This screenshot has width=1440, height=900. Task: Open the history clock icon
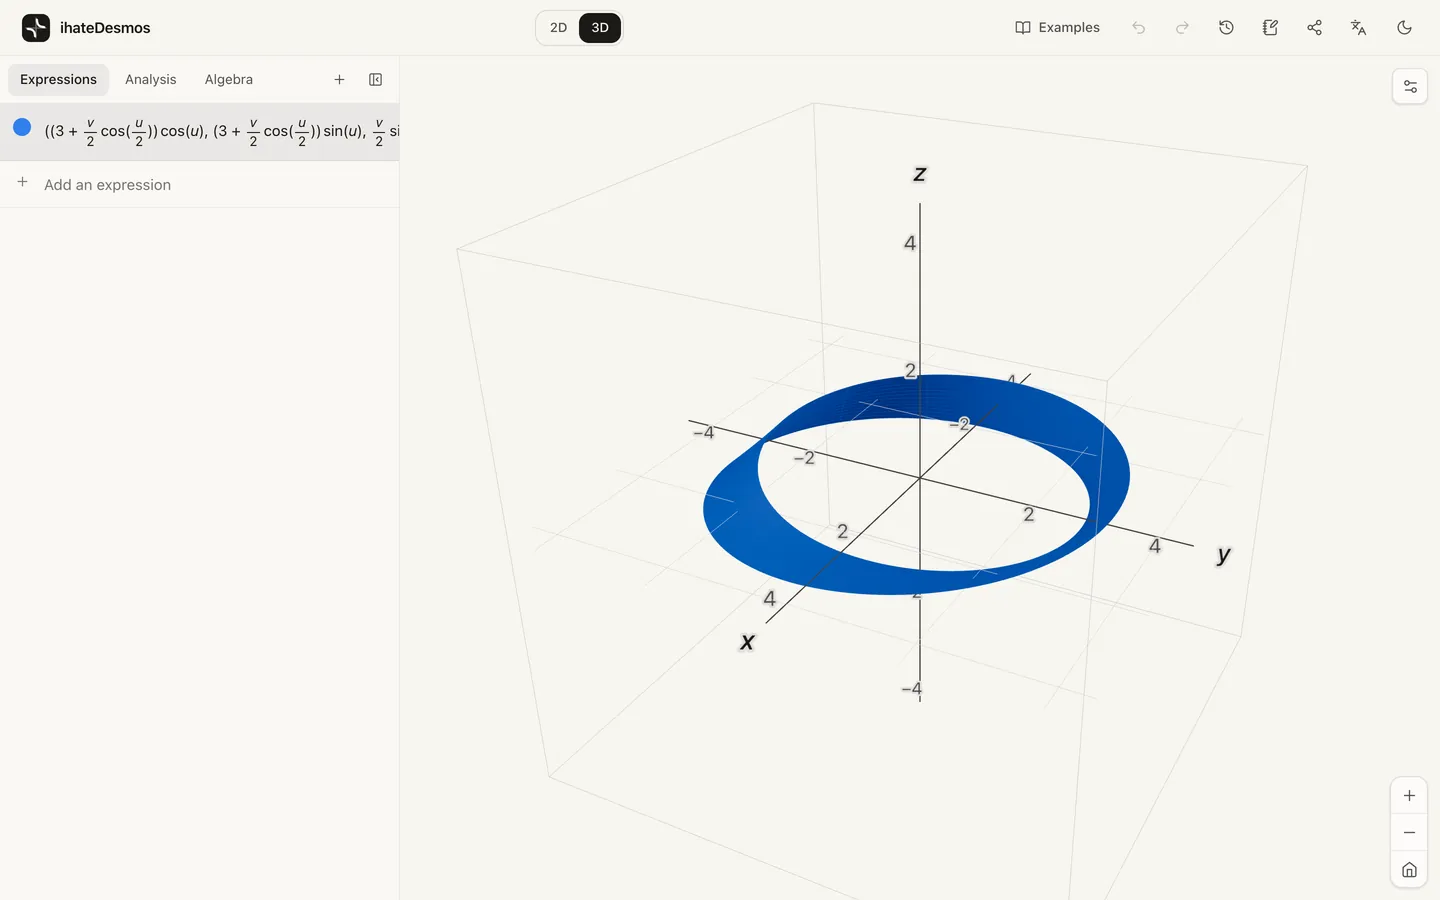1226,28
